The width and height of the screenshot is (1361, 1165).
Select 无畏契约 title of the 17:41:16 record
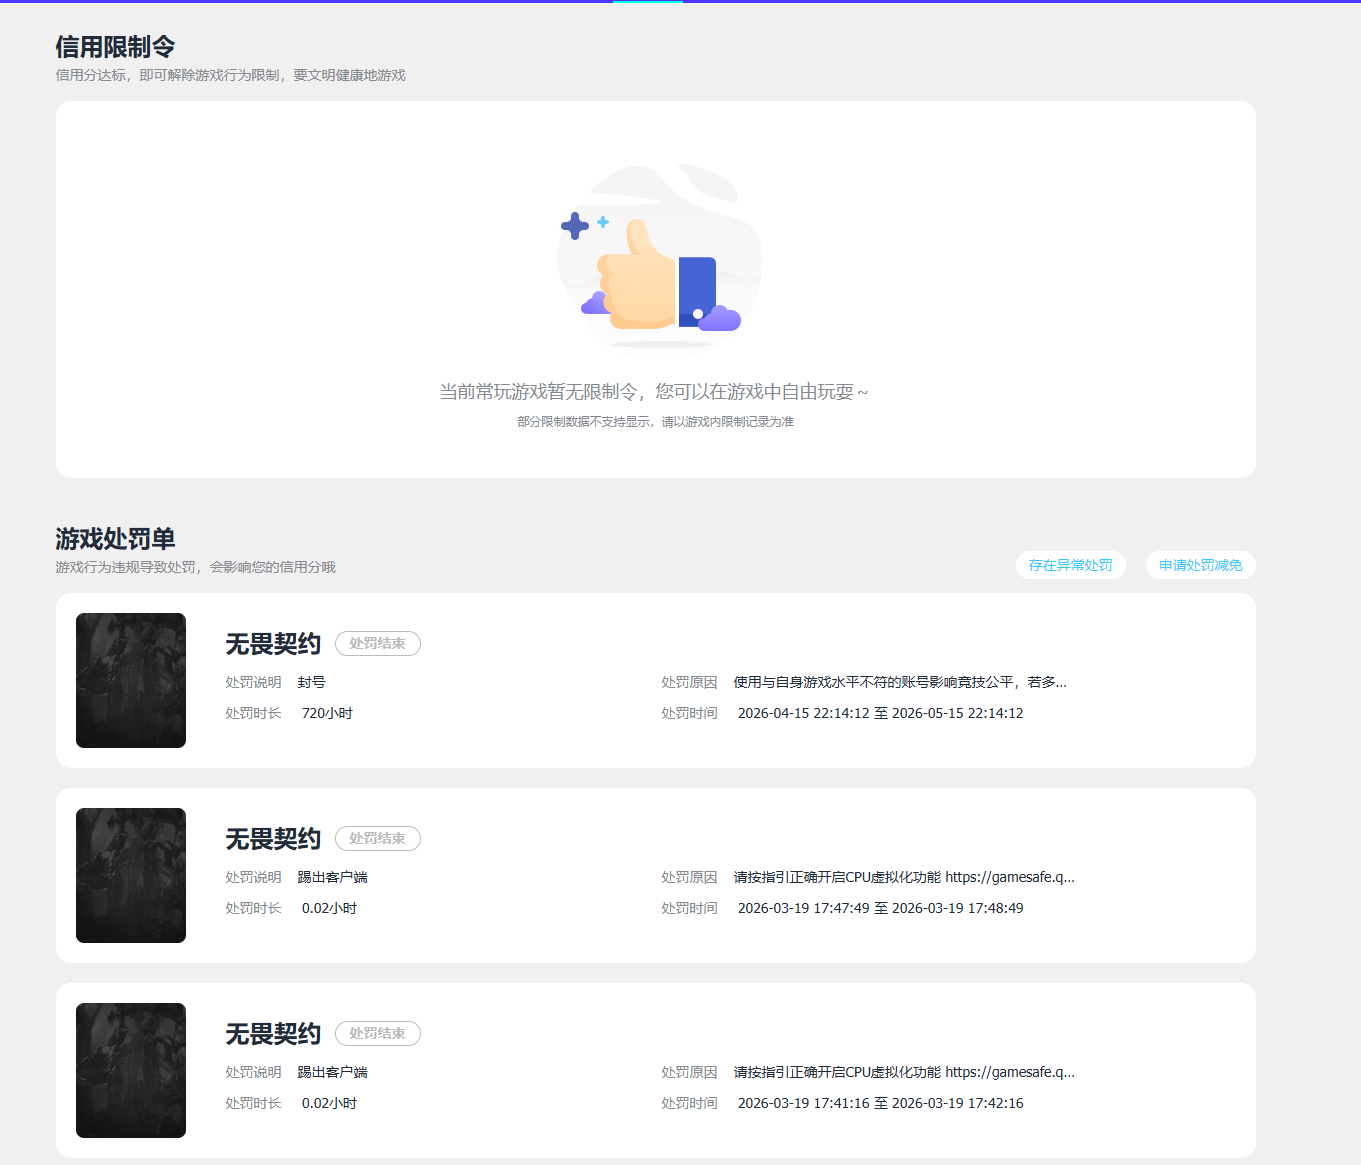[x=273, y=1034]
